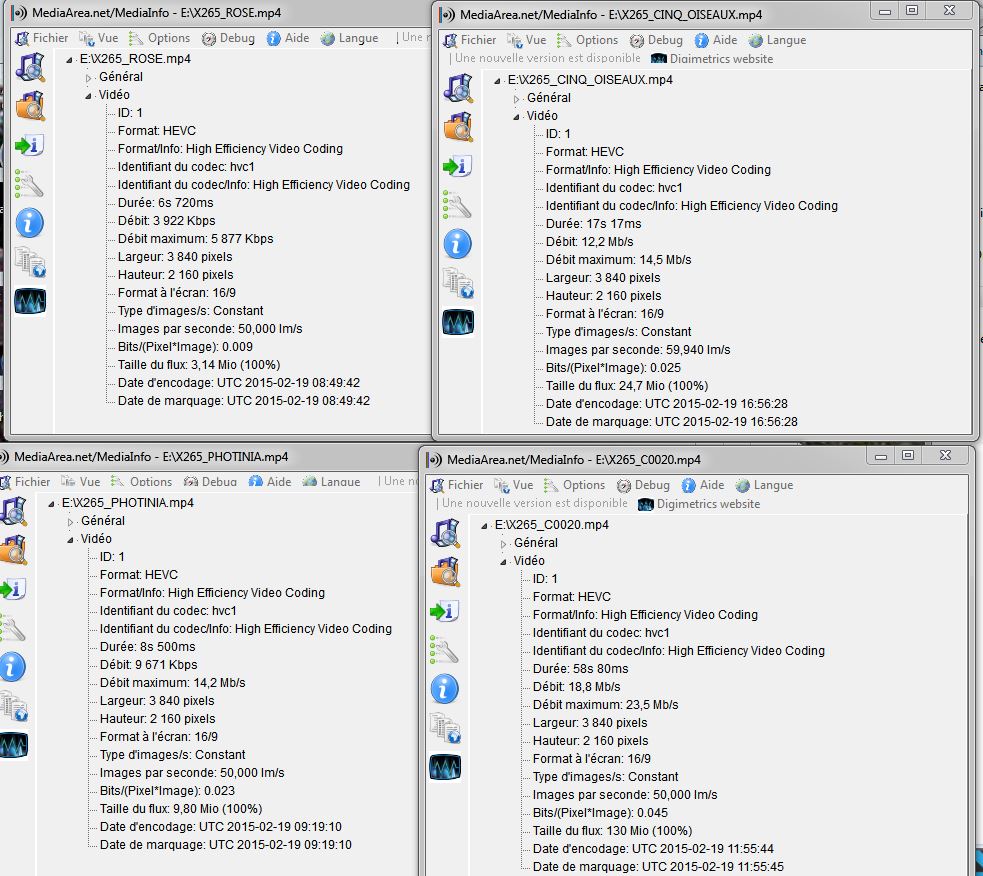Open Options menu in X265_C0020 window

(575, 485)
